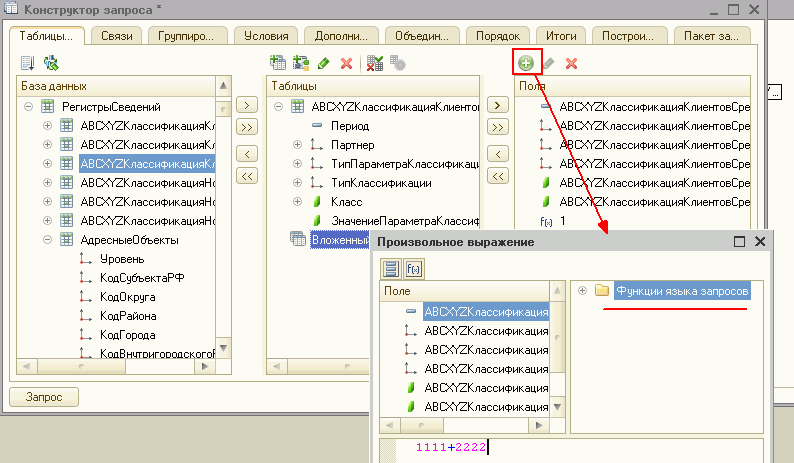Click the add table icon above Таблицы
The width and height of the screenshot is (794, 463).
coord(277,63)
